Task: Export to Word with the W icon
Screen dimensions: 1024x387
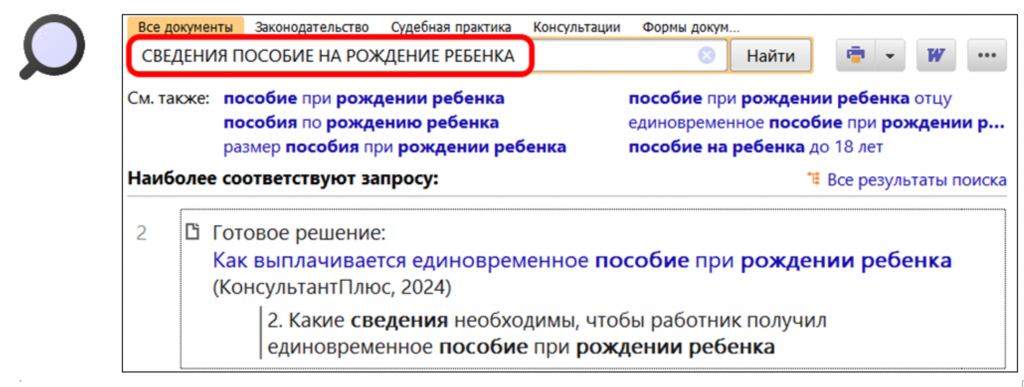Action: tap(936, 55)
